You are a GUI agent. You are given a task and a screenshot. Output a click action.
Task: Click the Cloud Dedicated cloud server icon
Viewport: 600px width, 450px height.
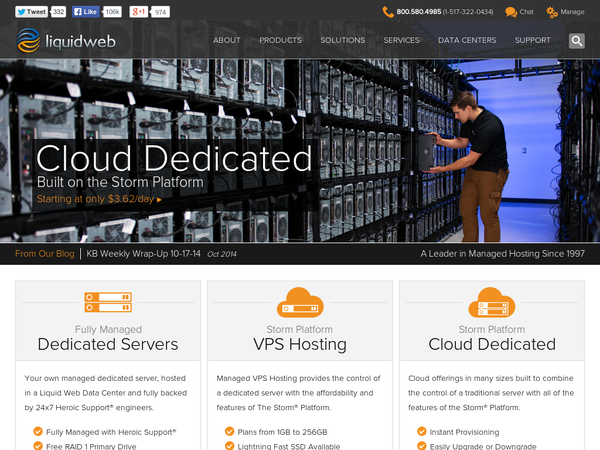492,302
